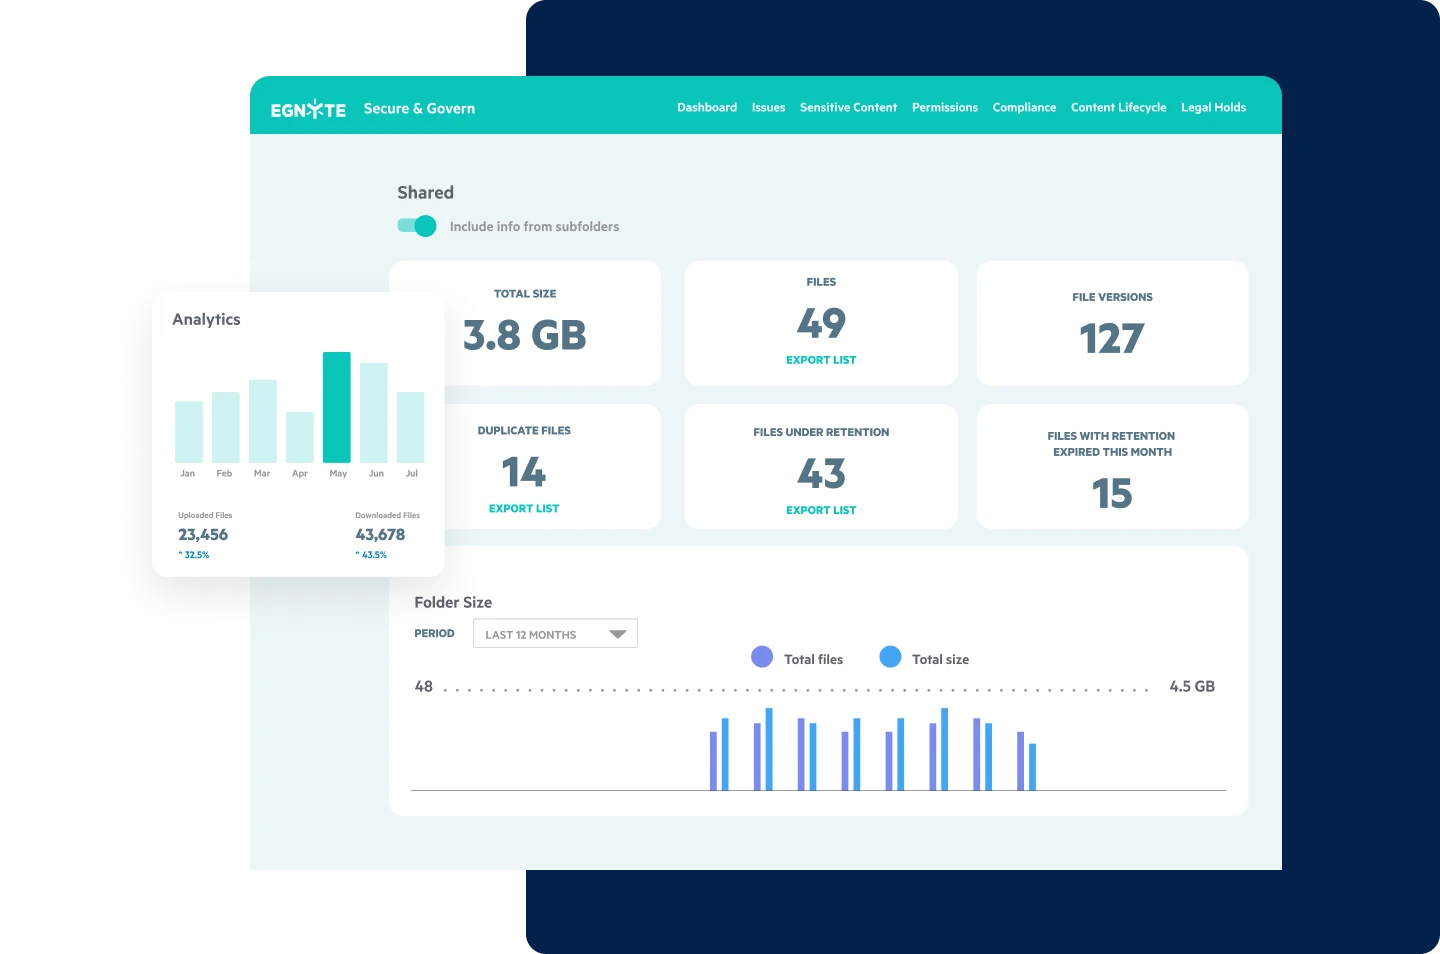Screen dimensions: 1440x954
Task: Toggle Include info from subfolders switch
Action: pos(417,226)
